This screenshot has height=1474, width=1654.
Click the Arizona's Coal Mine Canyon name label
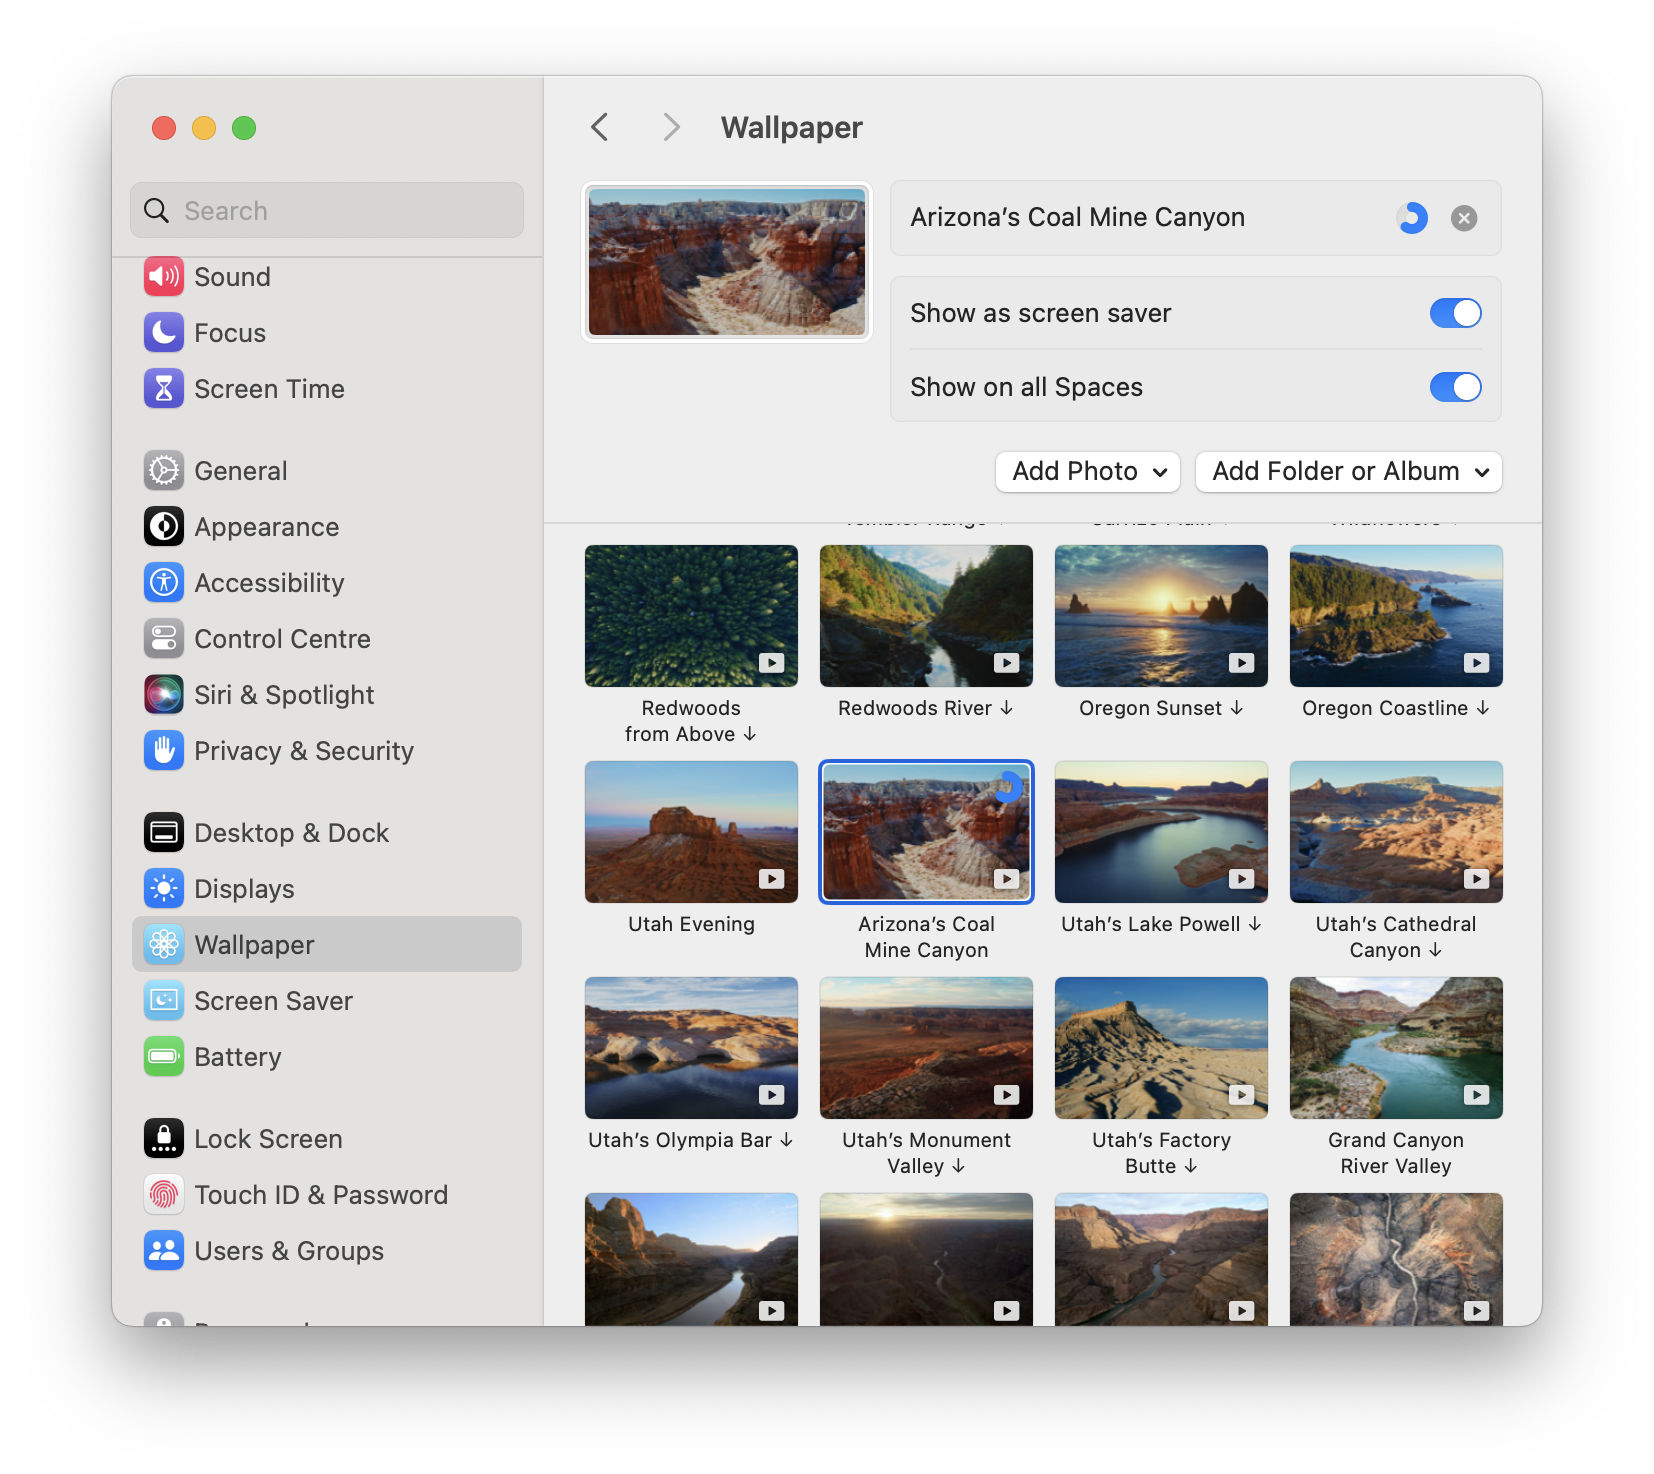pos(1077,218)
